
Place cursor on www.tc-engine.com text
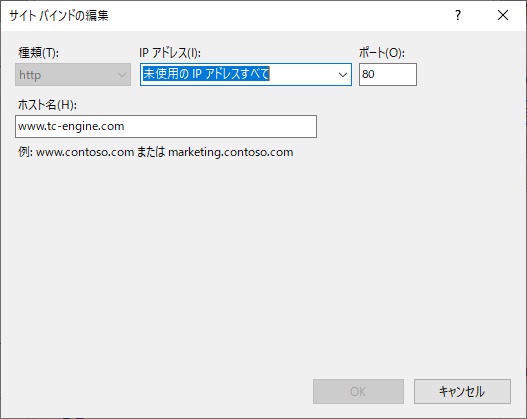(71, 126)
